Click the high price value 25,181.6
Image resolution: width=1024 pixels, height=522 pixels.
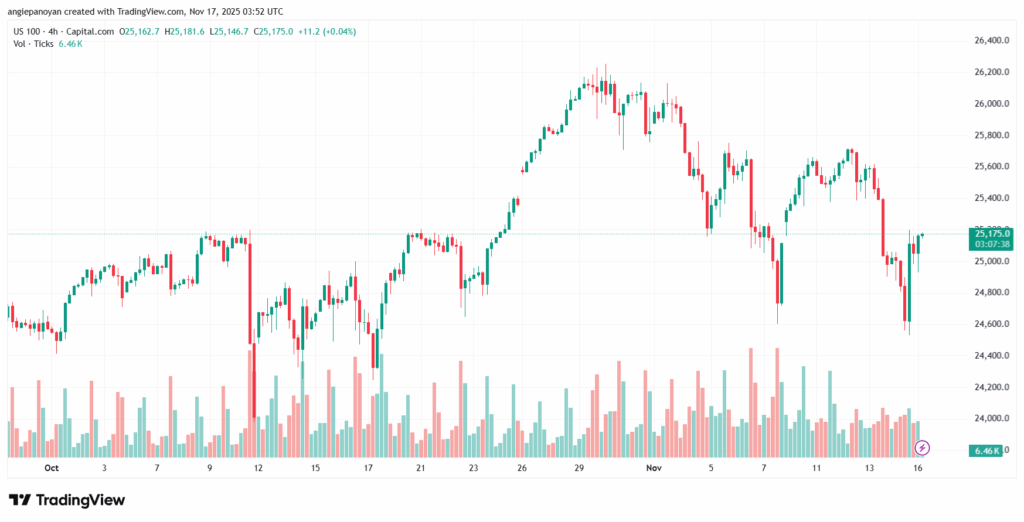pyautogui.click(x=201, y=32)
